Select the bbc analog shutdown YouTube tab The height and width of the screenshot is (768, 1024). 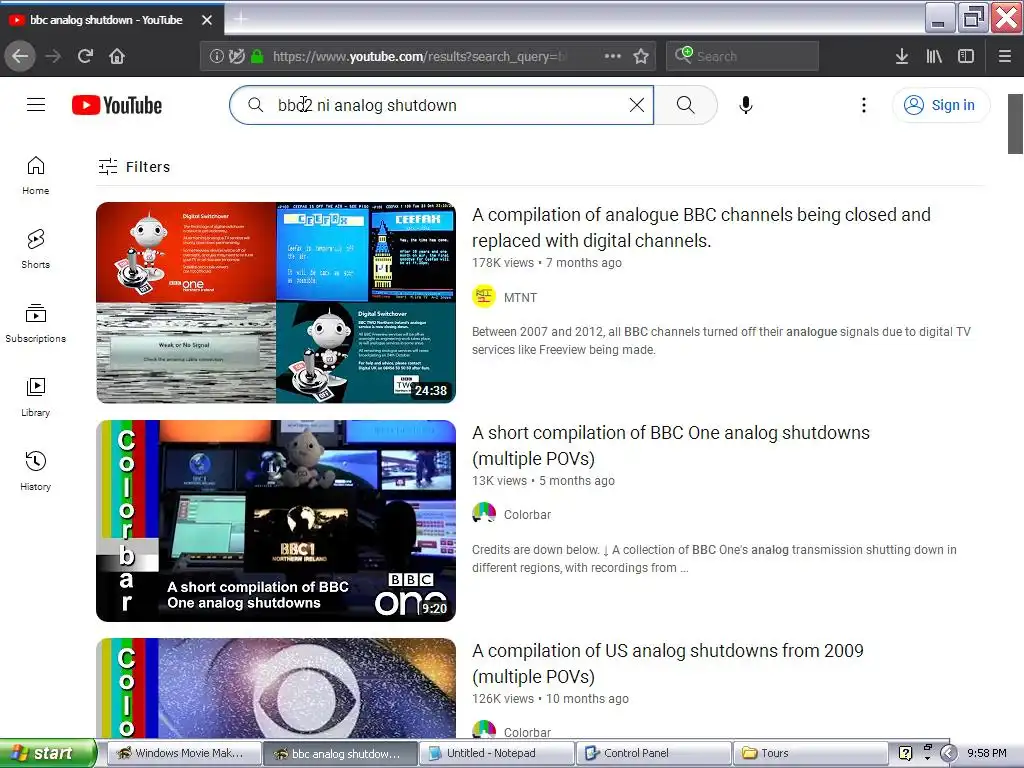coord(106,20)
